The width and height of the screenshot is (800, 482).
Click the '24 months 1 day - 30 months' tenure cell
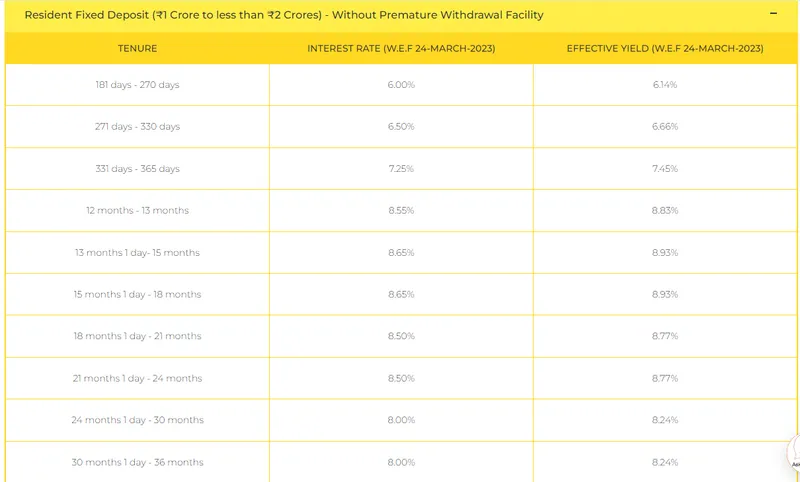coord(137,420)
